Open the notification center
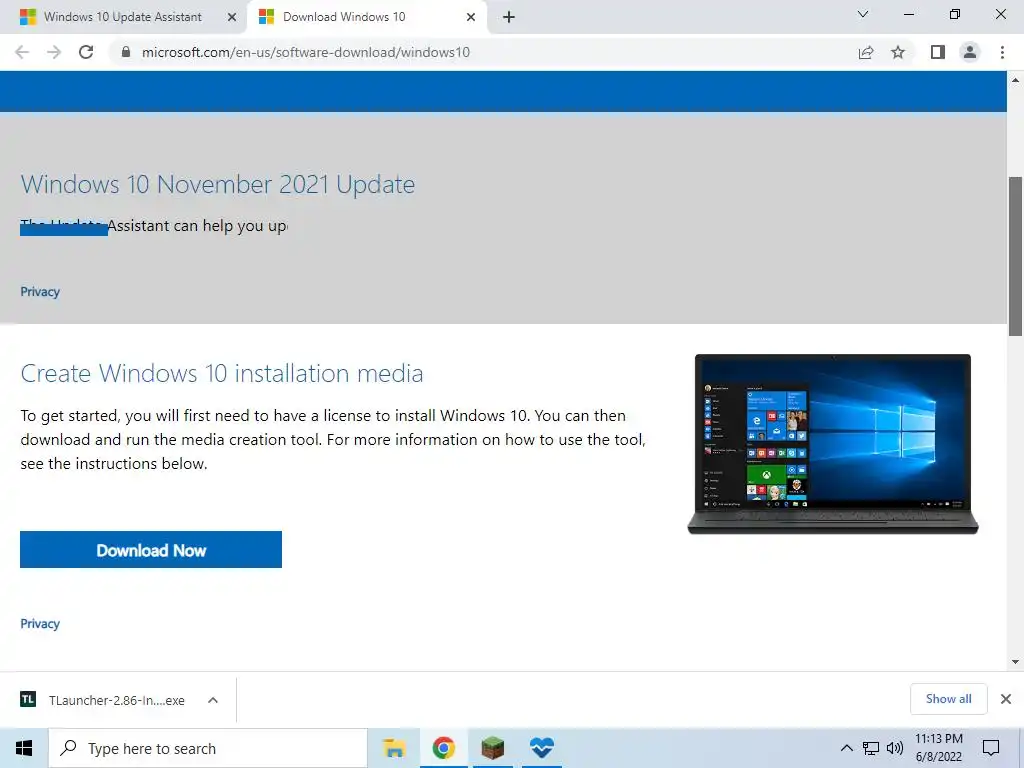This screenshot has height=768, width=1024. click(991, 748)
